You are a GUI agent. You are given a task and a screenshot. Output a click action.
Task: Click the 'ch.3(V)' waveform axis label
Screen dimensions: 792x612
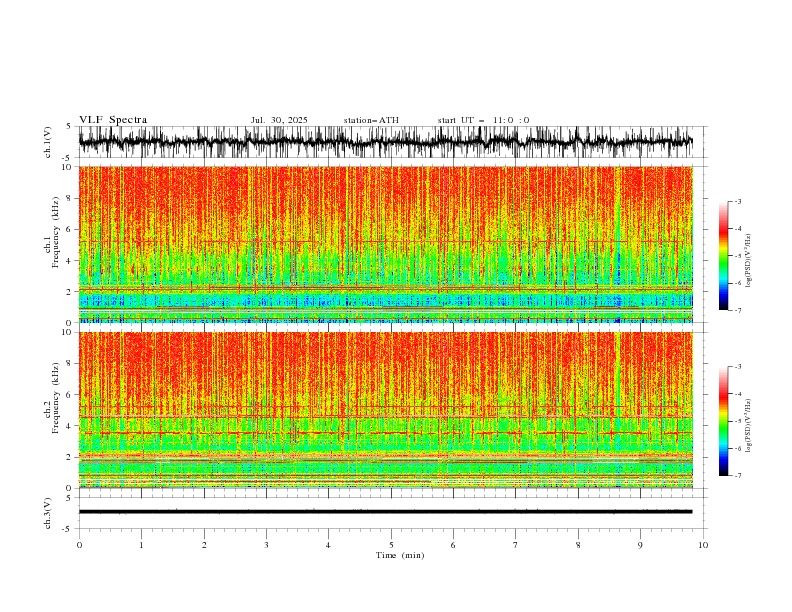48,513
